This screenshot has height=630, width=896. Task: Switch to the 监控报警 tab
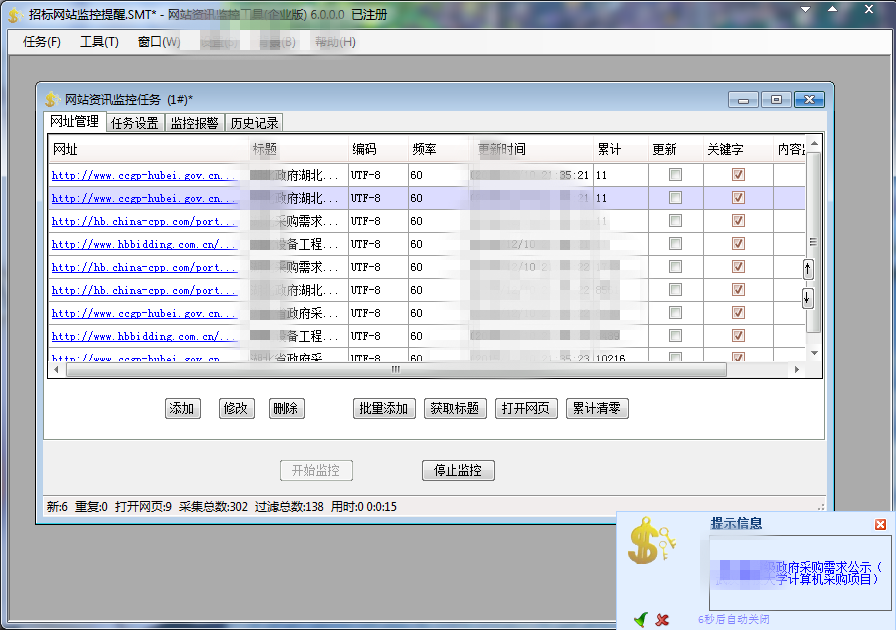pos(194,123)
